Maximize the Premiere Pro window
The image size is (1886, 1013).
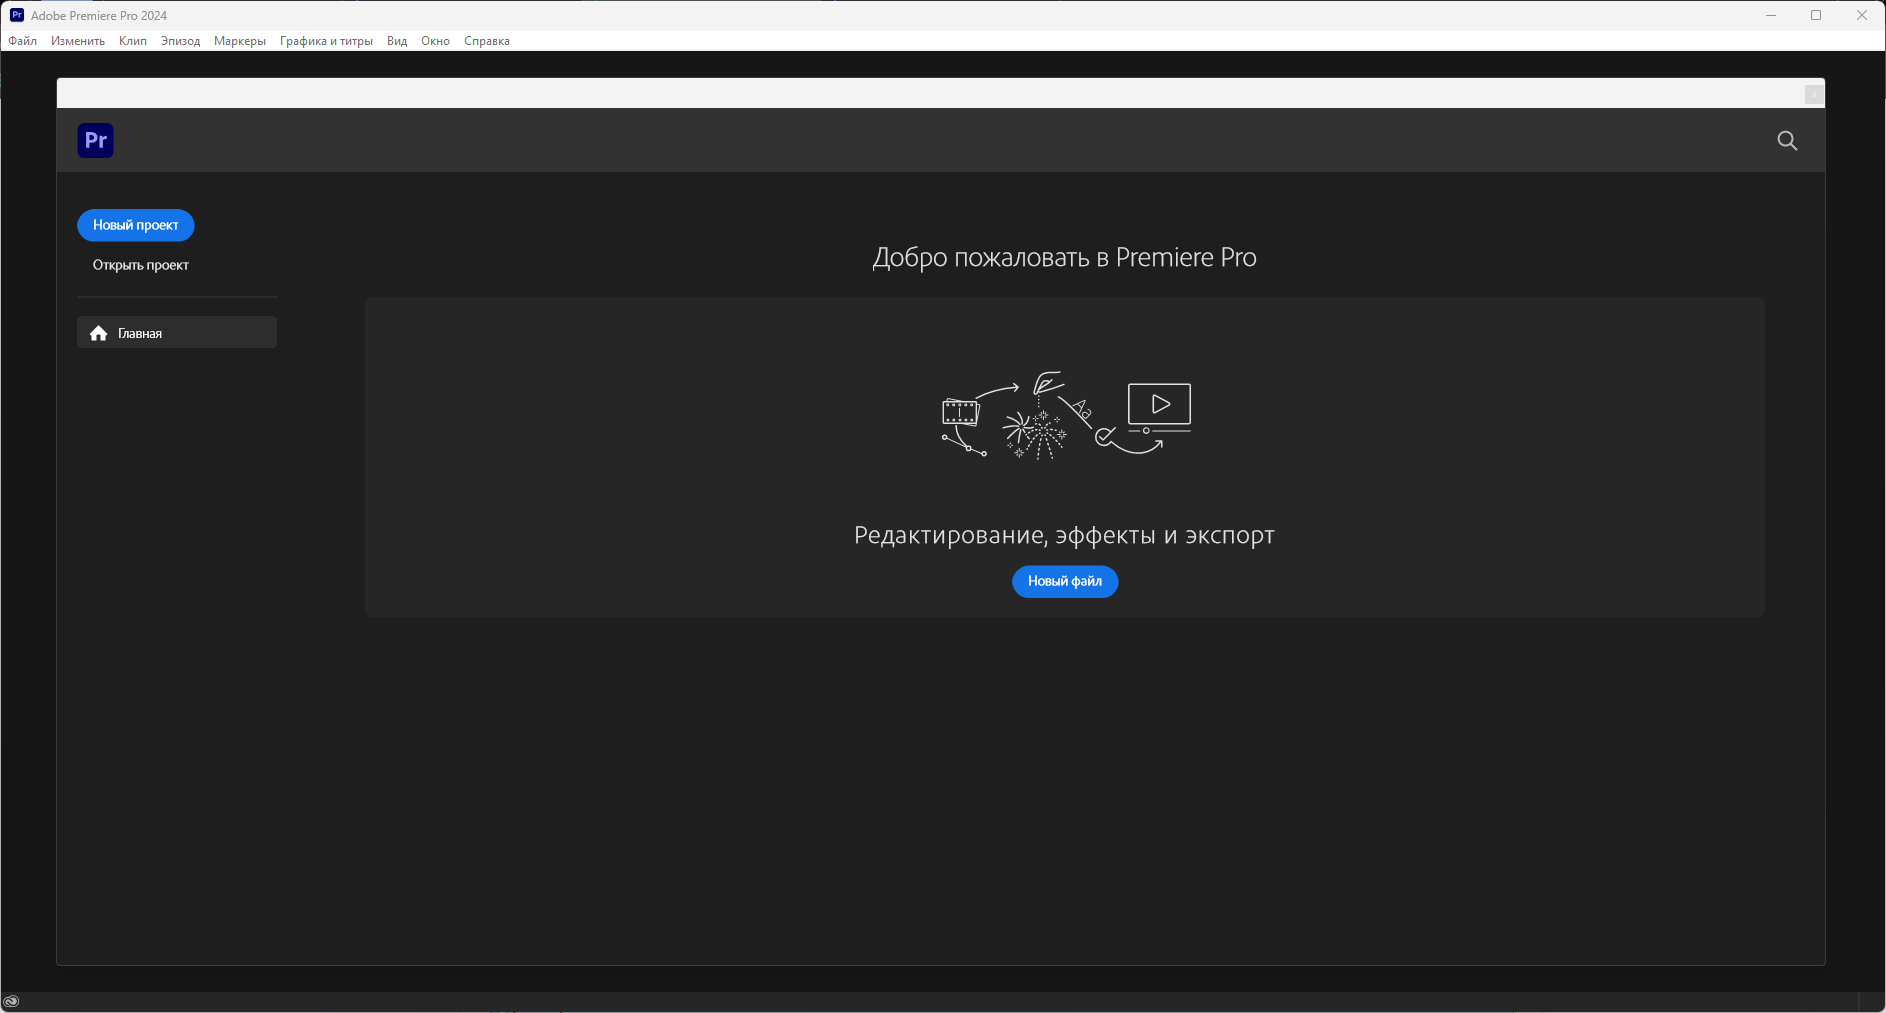[1816, 15]
